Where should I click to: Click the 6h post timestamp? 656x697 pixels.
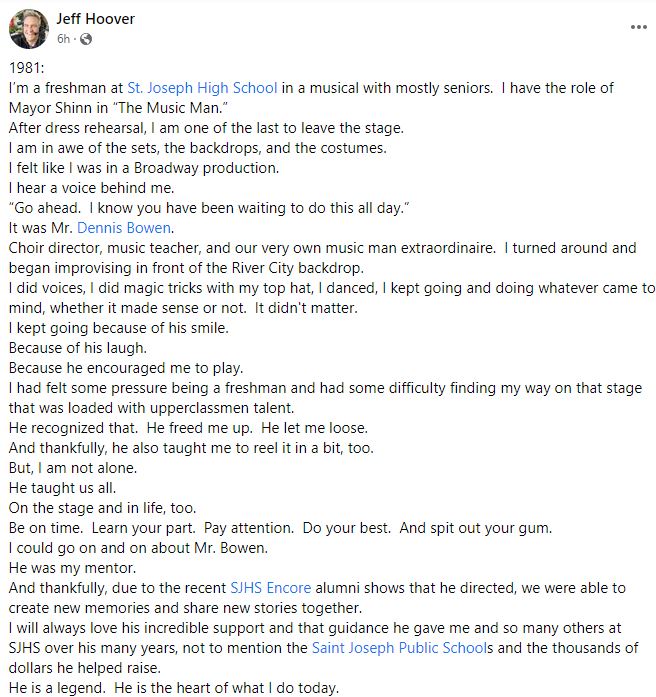click(64, 40)
